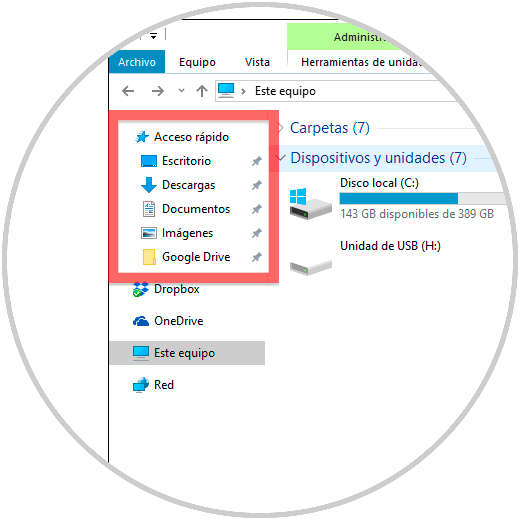Click the Este equipo address bar
520x520 pixels.
pyautogui.click(x=335, y=91)
